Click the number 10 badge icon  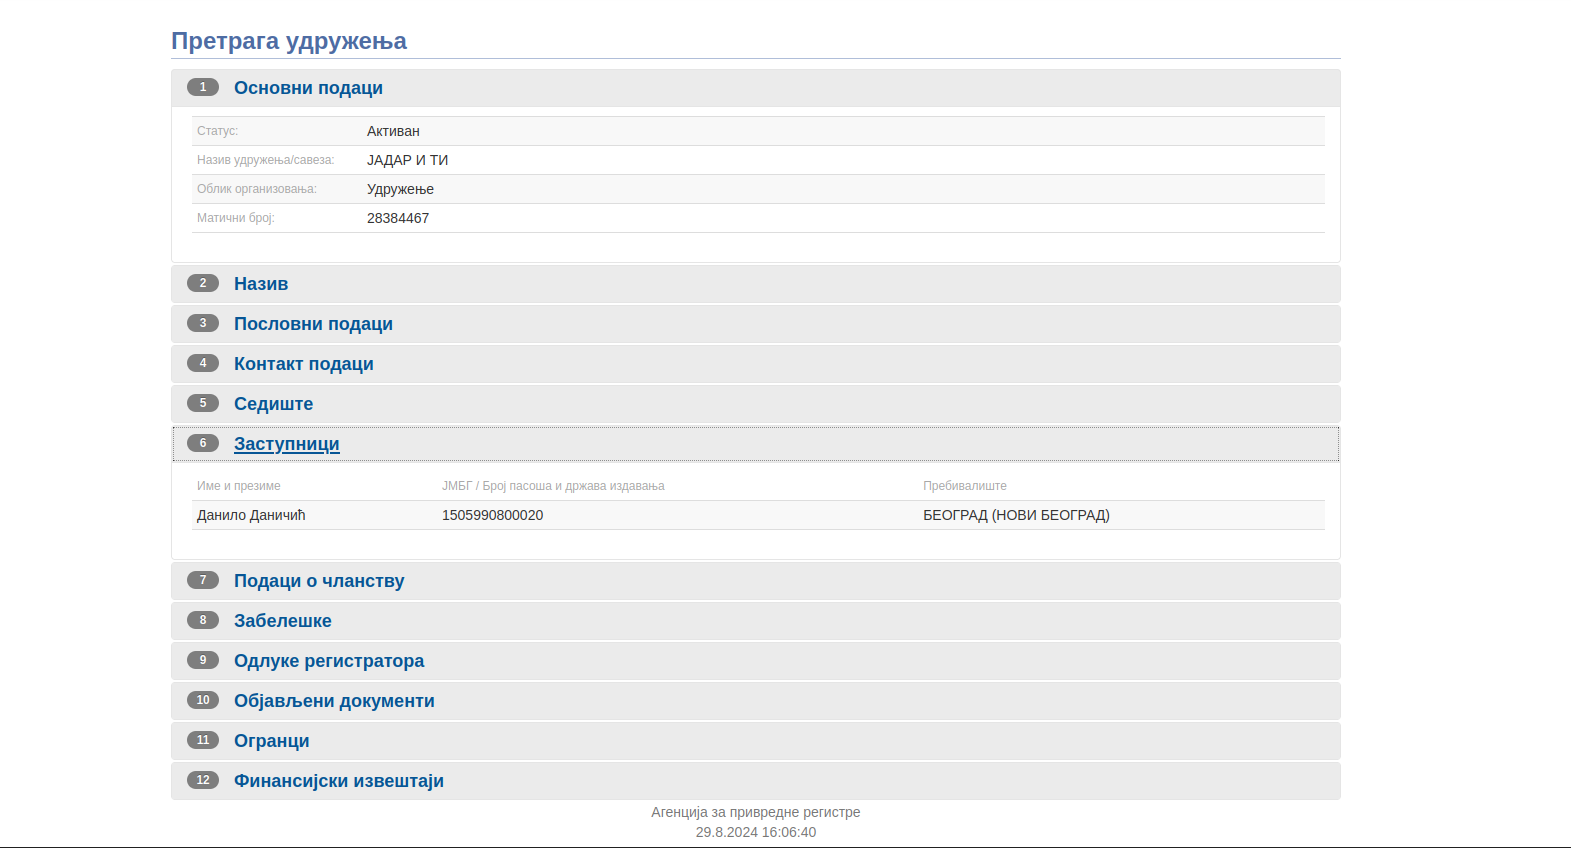click(x=203, y=700)
